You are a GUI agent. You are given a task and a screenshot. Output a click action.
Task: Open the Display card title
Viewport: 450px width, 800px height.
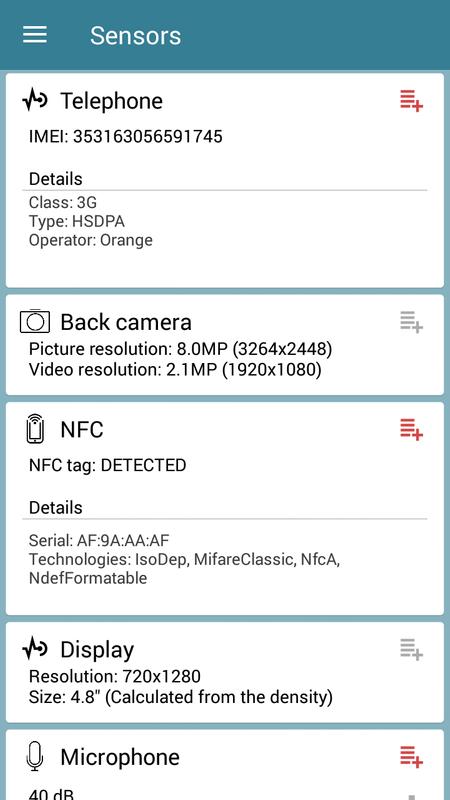(x=97, y=650)
